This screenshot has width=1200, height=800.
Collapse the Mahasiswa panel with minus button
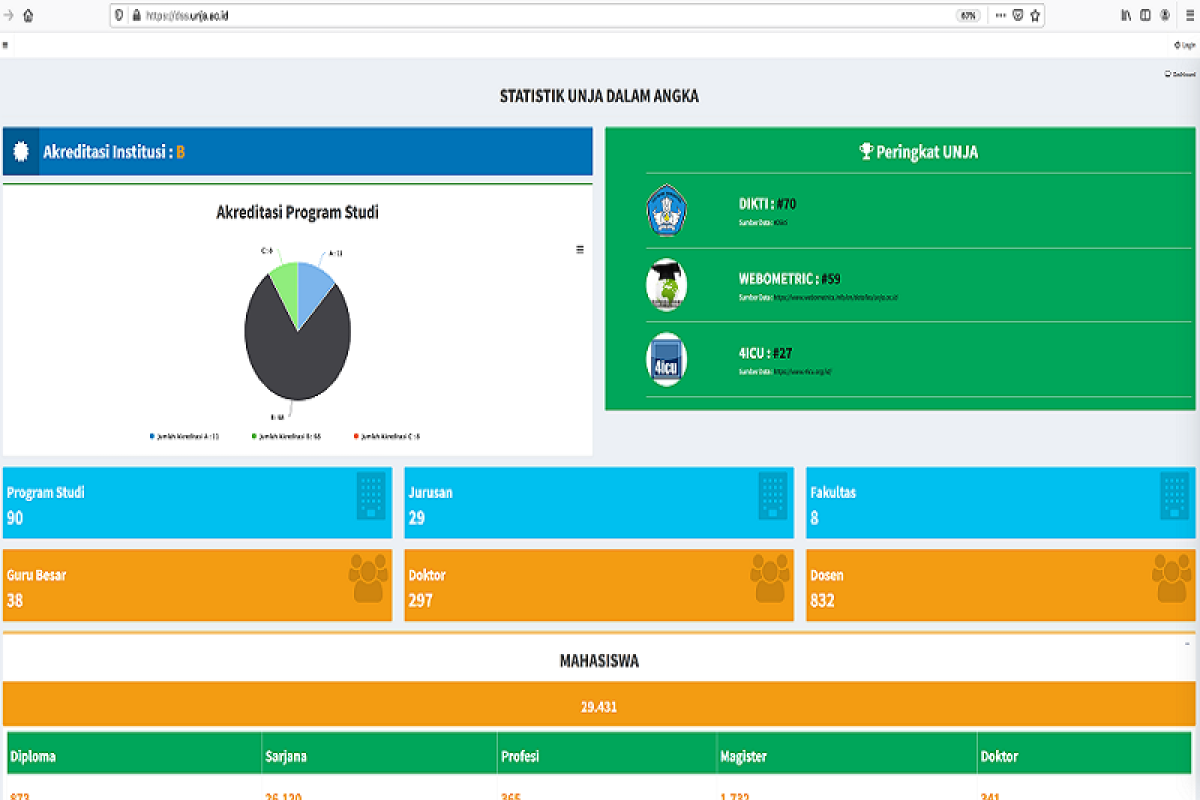point(1187,644)
